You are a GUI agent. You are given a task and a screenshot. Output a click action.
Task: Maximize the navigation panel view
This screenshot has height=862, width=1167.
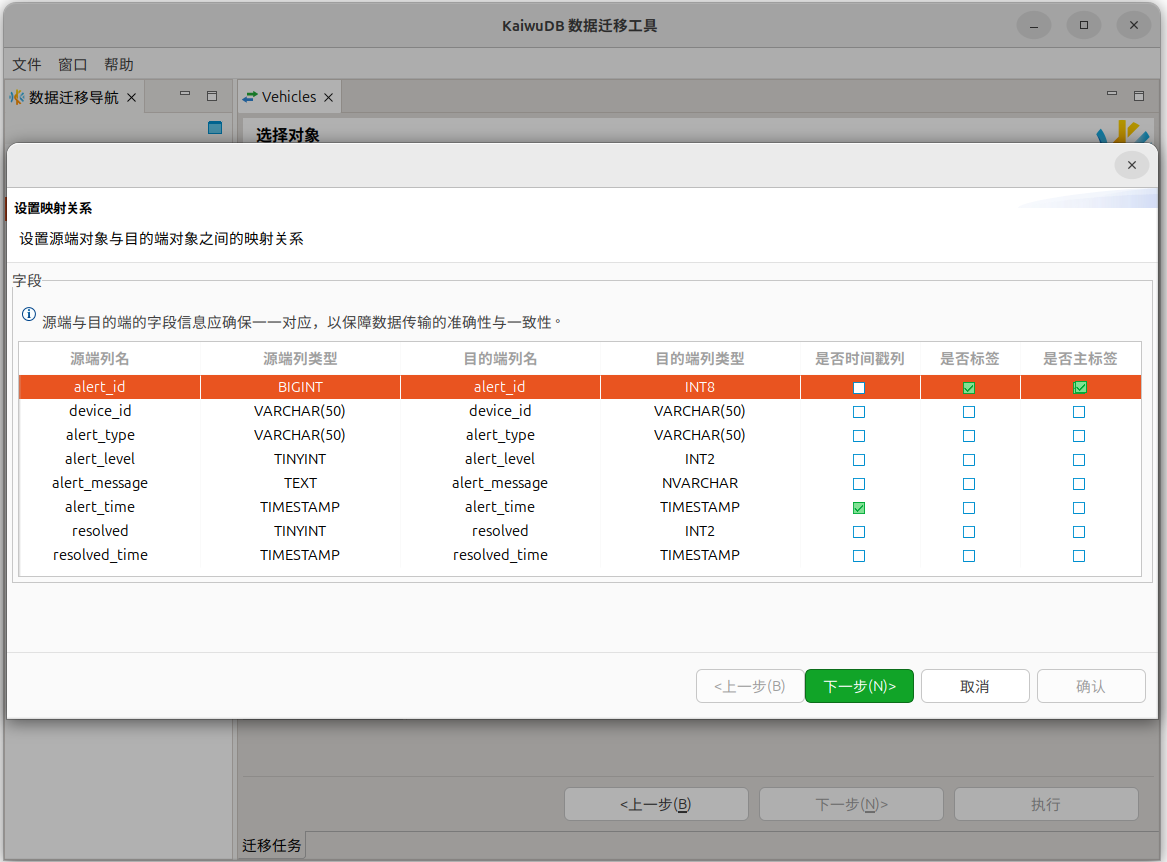(212, 96)
